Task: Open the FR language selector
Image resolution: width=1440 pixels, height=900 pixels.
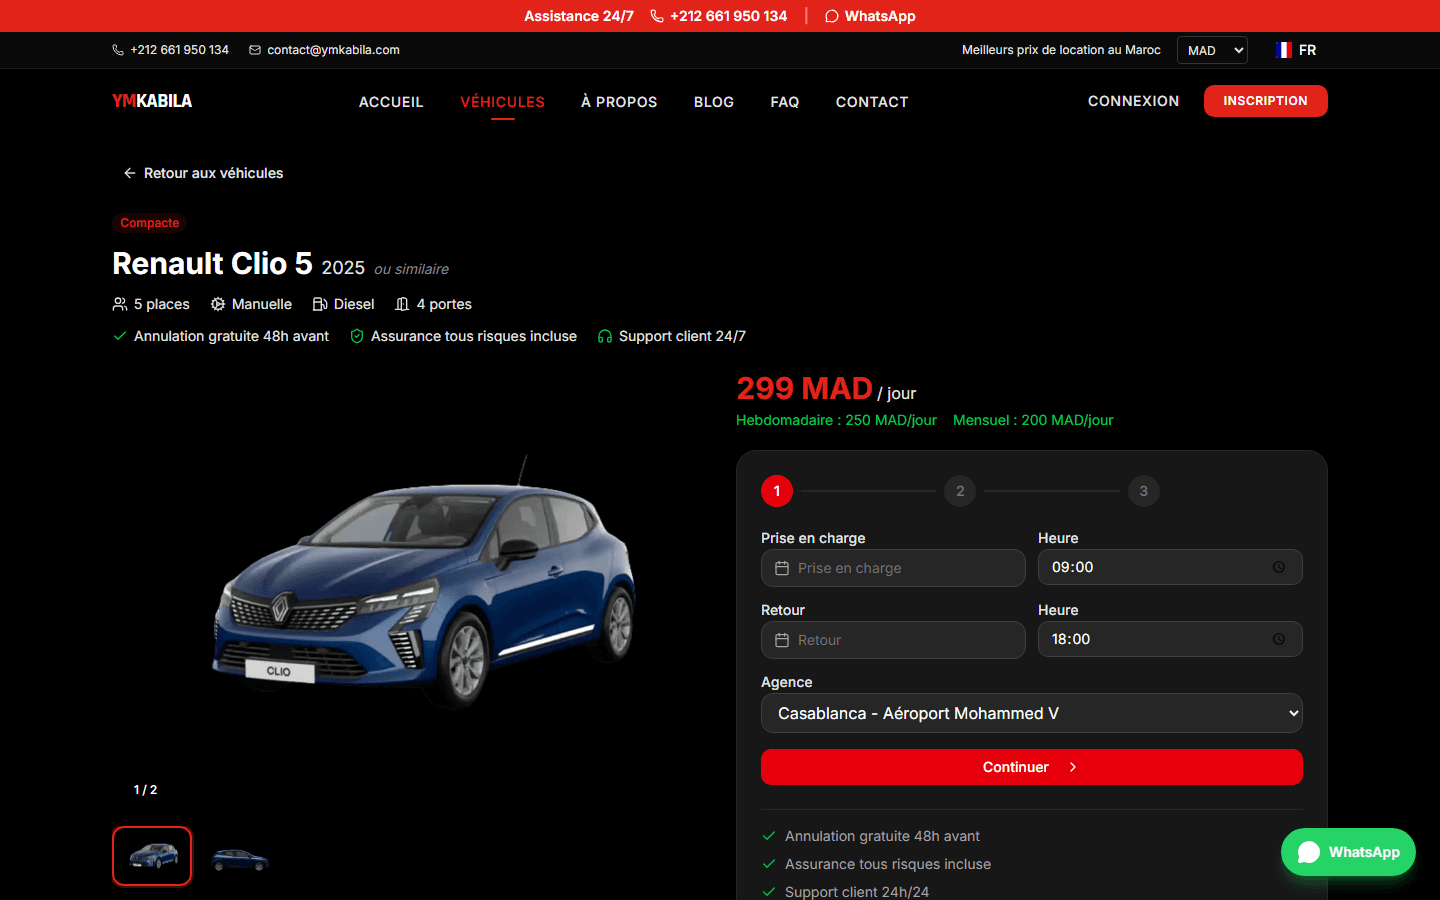Action: point(1296,50)
